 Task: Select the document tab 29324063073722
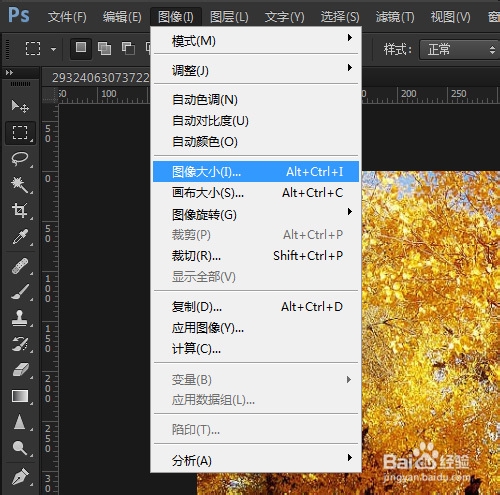pos(97,77)
